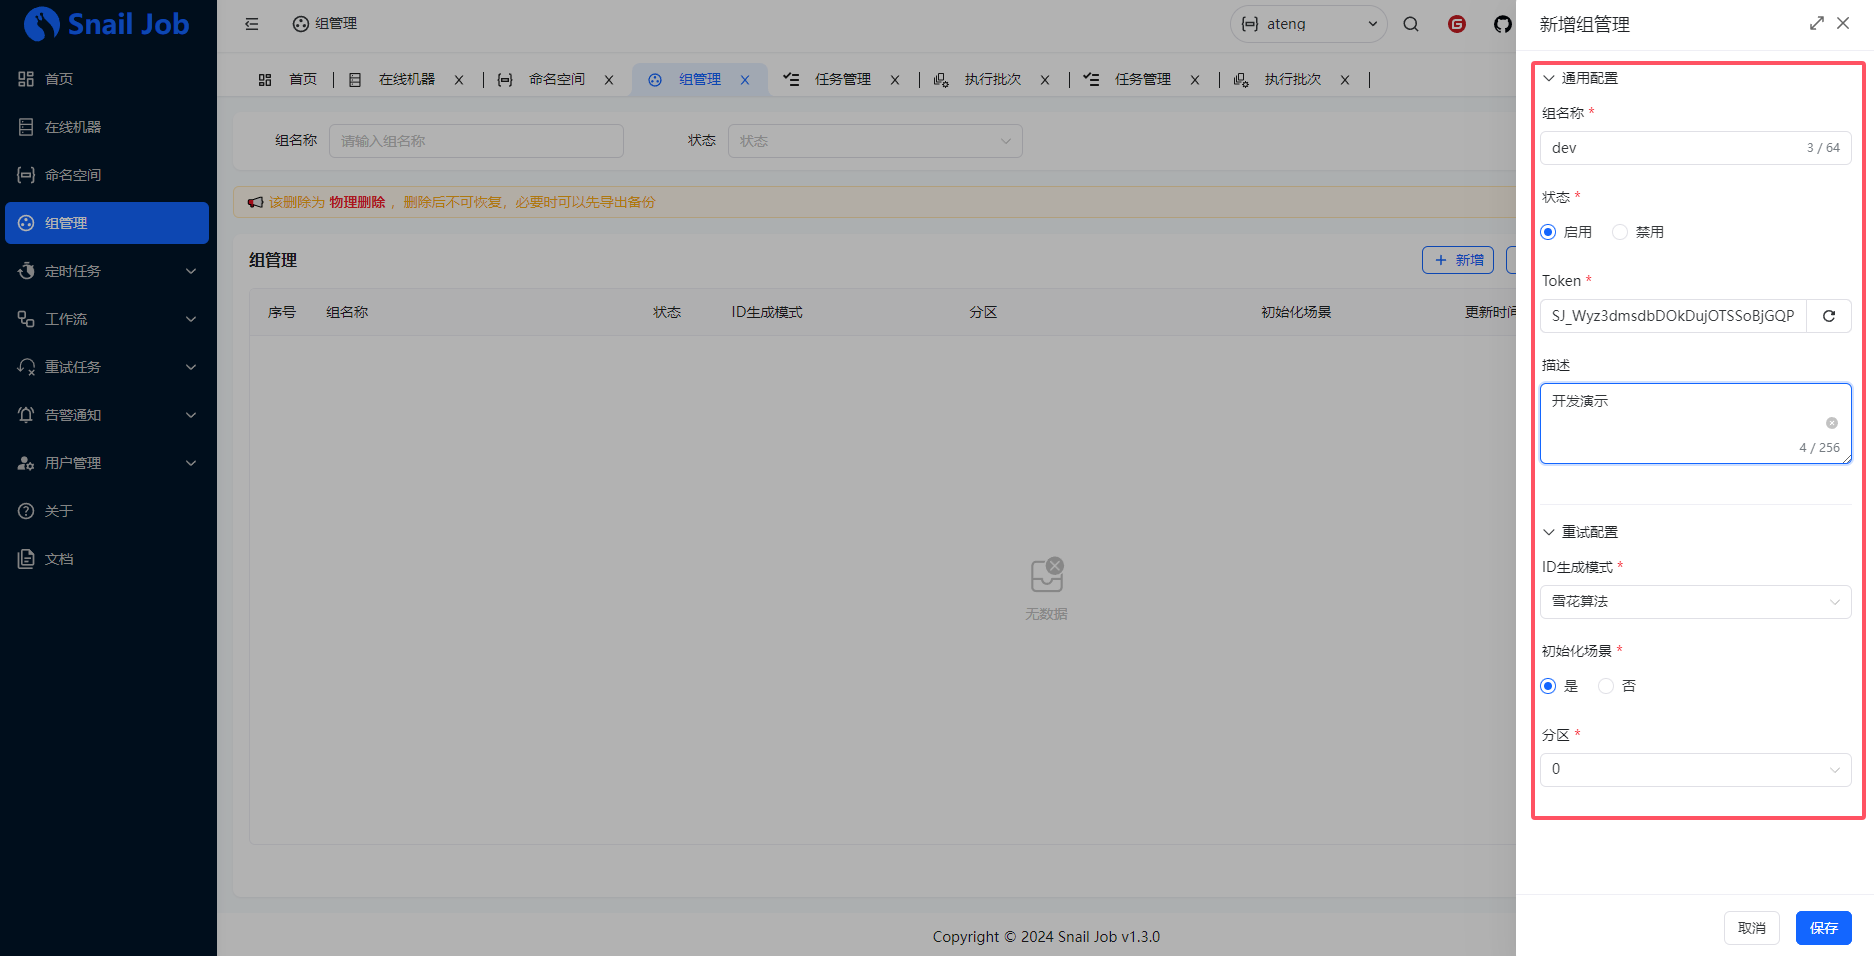The image size is (1874, 956).
Task: Click the 保存 button
Action: (1823, 928)
